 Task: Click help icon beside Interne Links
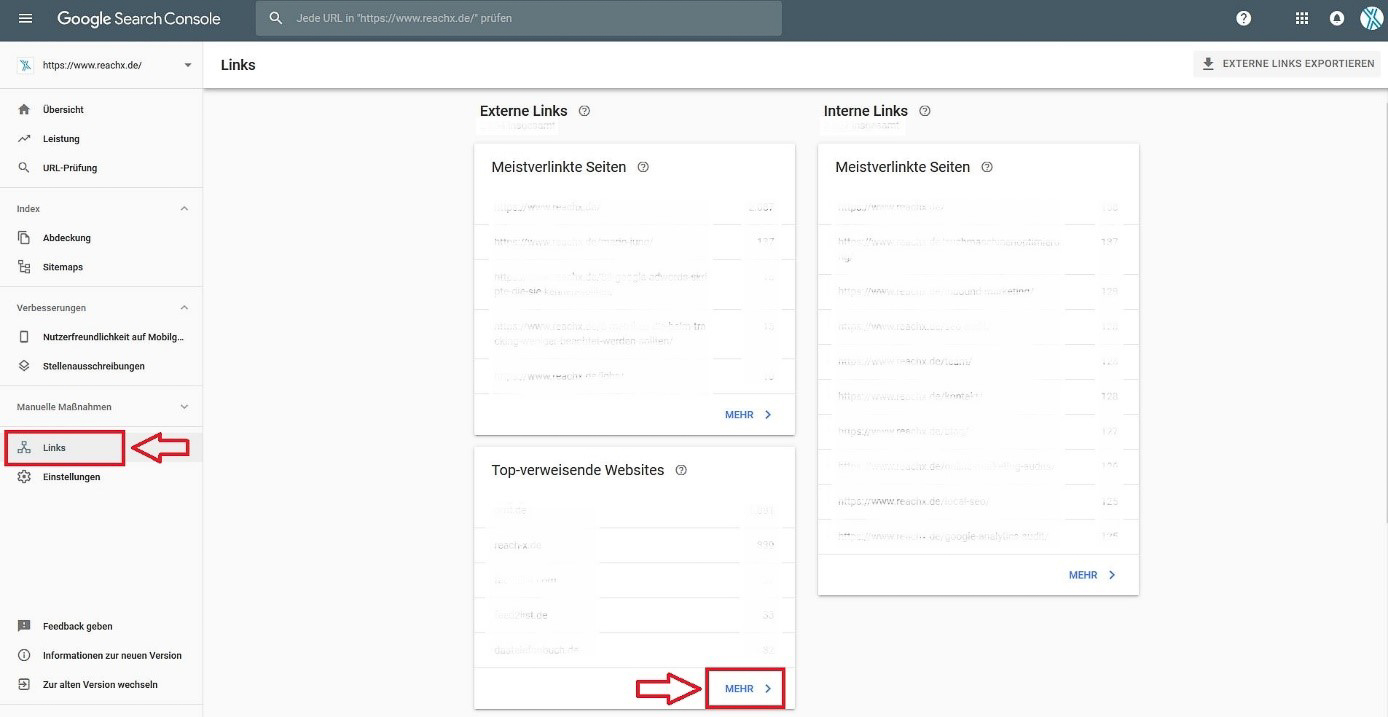click(x=924, y=111)
